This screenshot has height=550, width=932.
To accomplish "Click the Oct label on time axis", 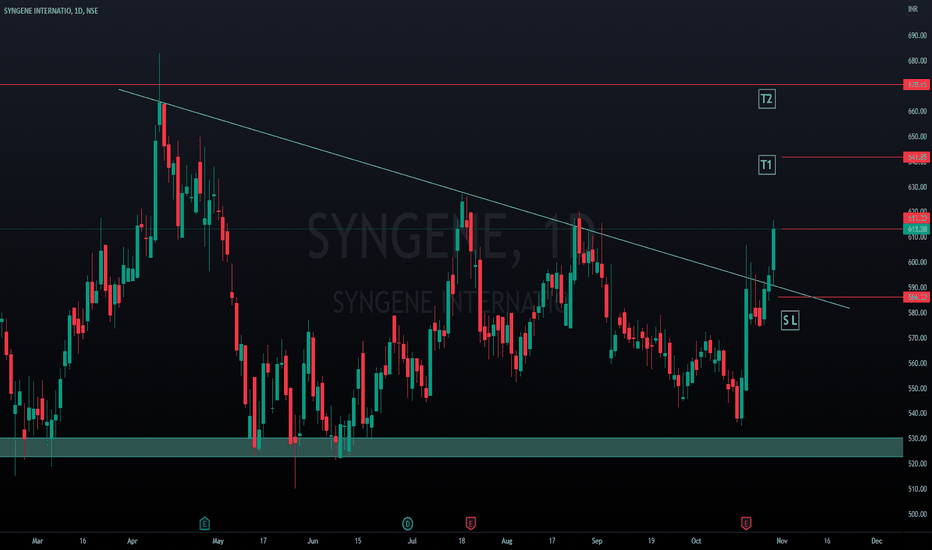I will point(696,541).
